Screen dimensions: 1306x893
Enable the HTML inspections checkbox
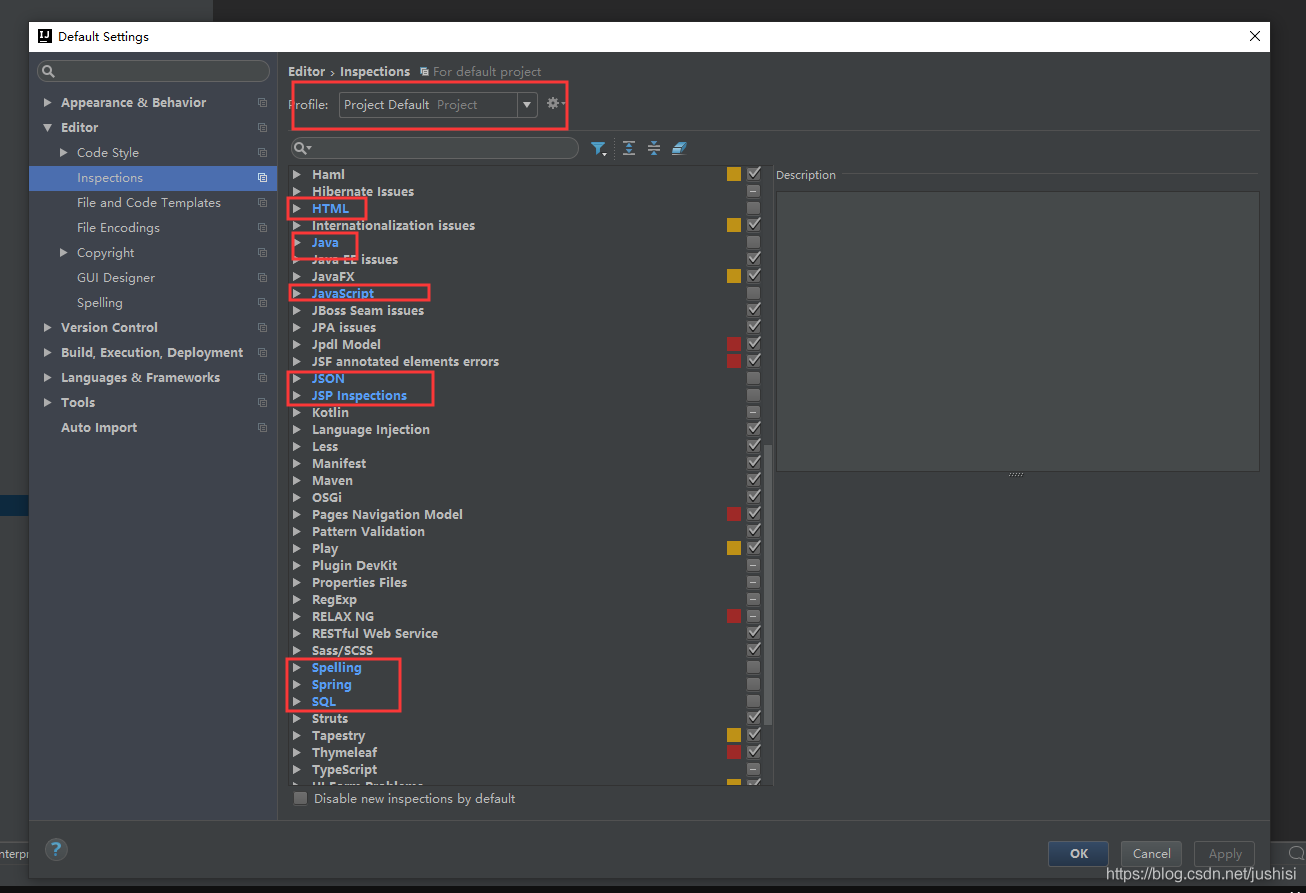[x=754, y=208]
